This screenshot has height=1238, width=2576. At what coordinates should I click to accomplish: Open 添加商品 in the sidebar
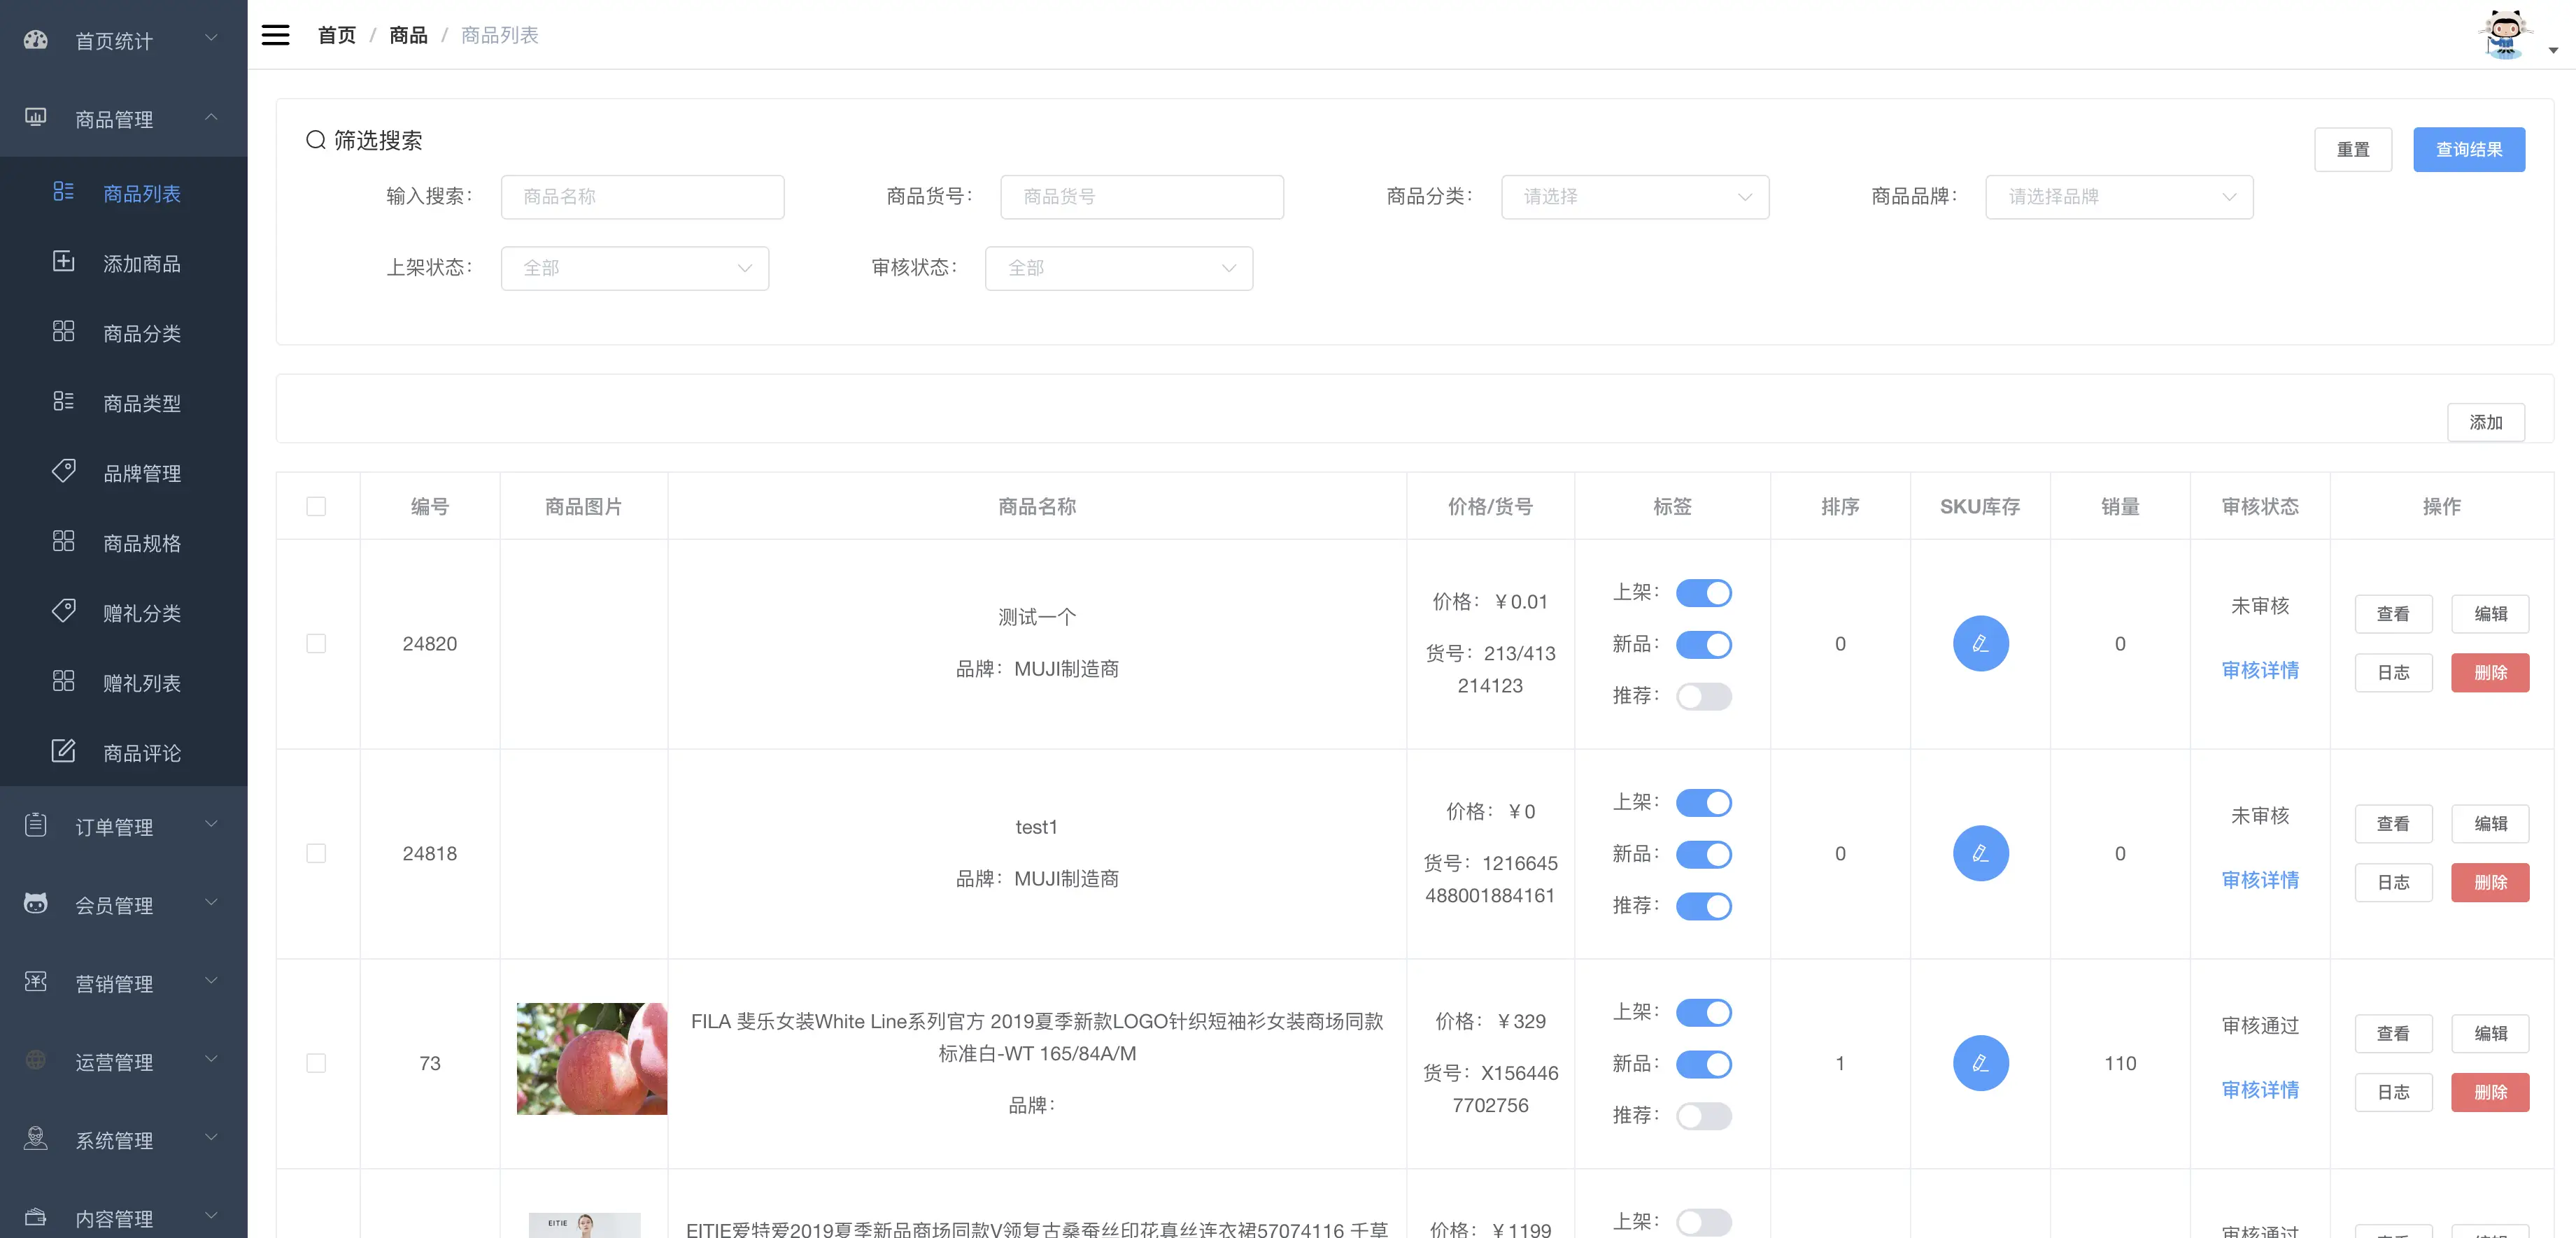coord(124,263)
